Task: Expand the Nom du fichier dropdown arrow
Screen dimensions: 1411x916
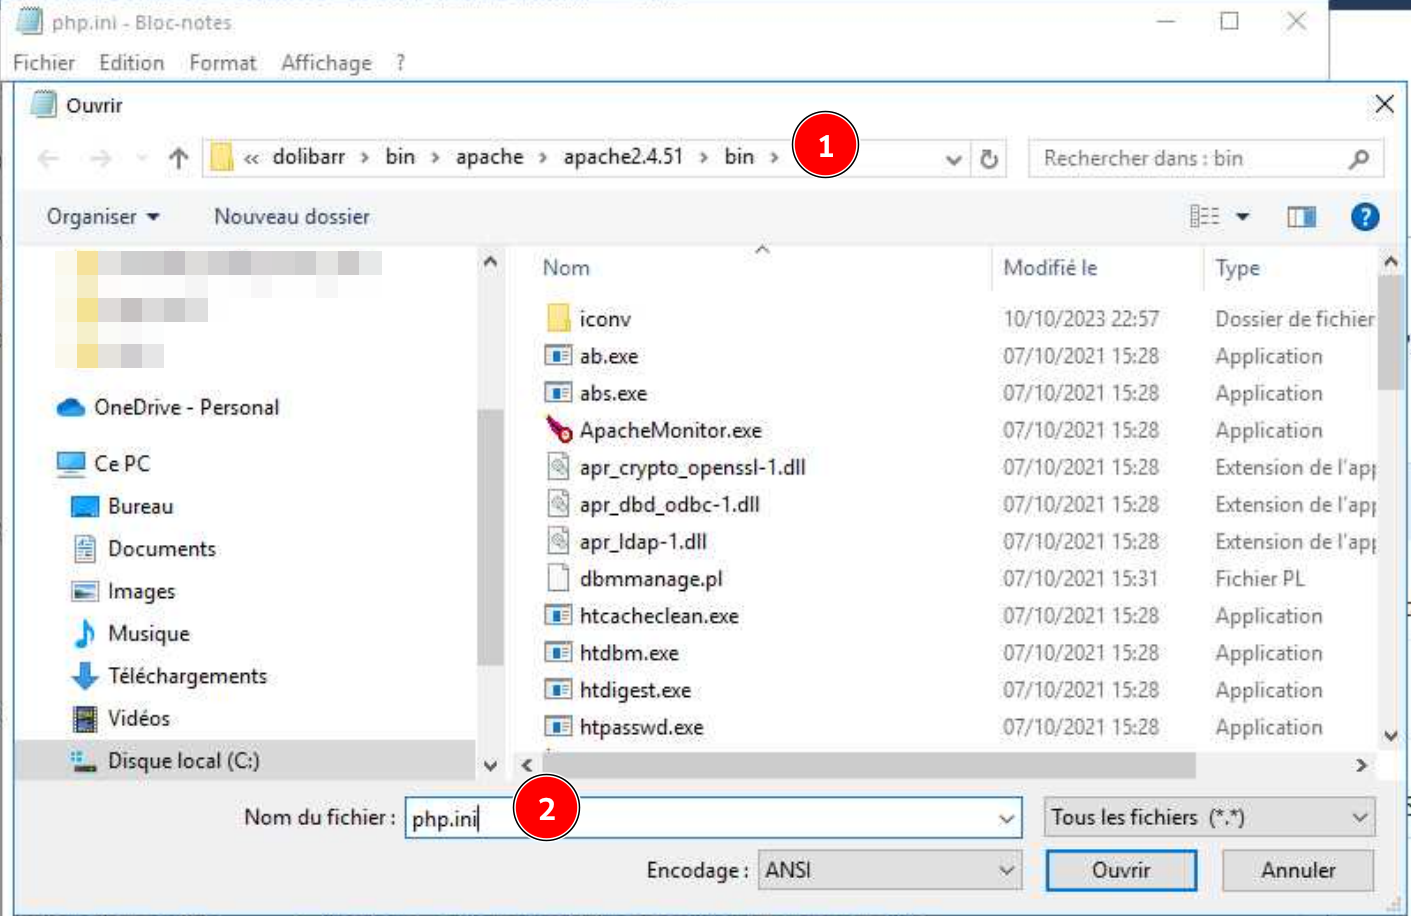Action: pyautogui.click(x=1006, y=819)
